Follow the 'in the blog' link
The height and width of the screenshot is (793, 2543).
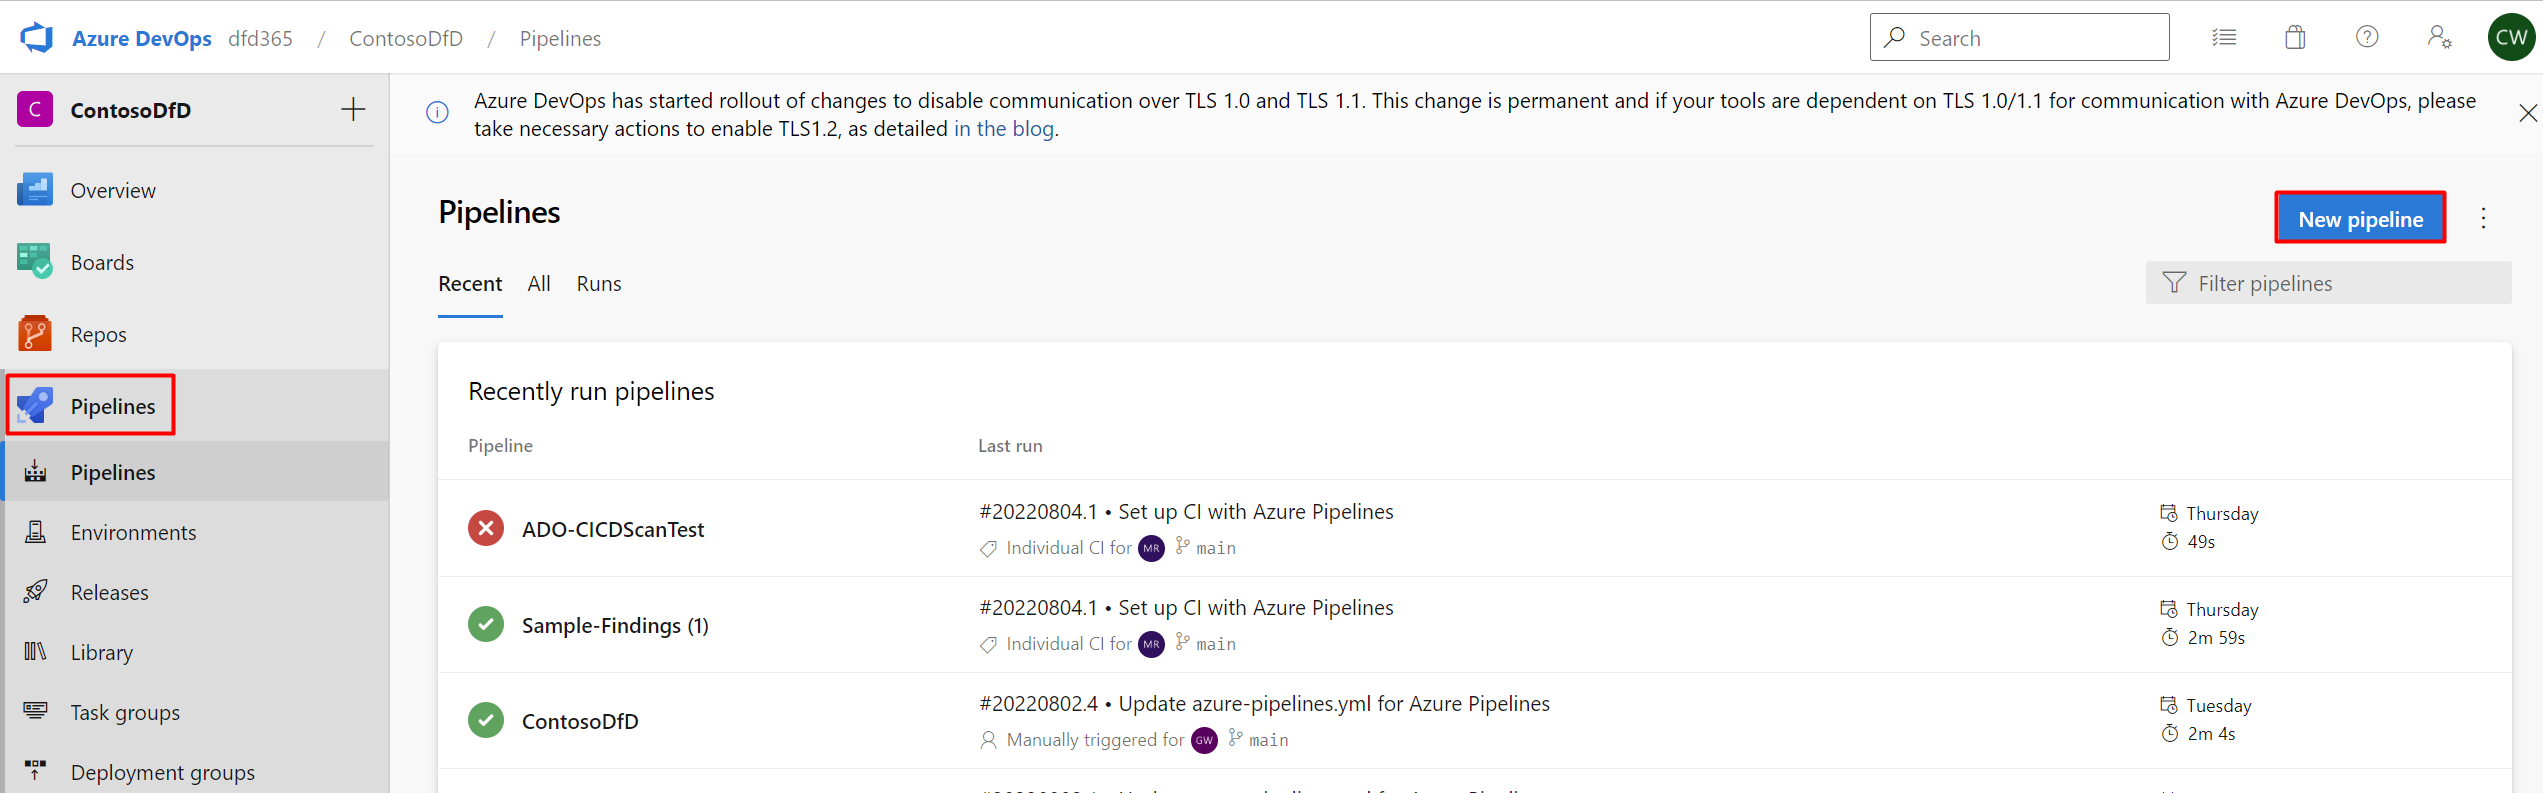[1003, 129]
